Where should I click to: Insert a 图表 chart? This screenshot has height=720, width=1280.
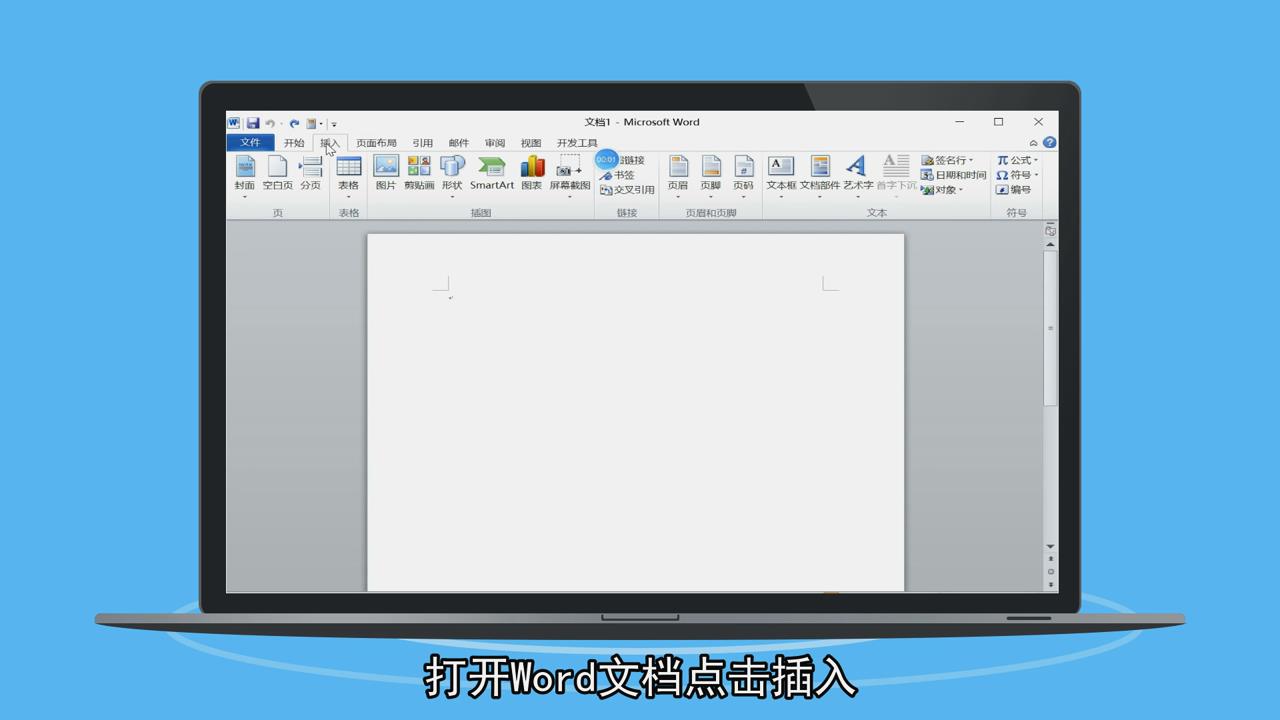coord(532,174)
